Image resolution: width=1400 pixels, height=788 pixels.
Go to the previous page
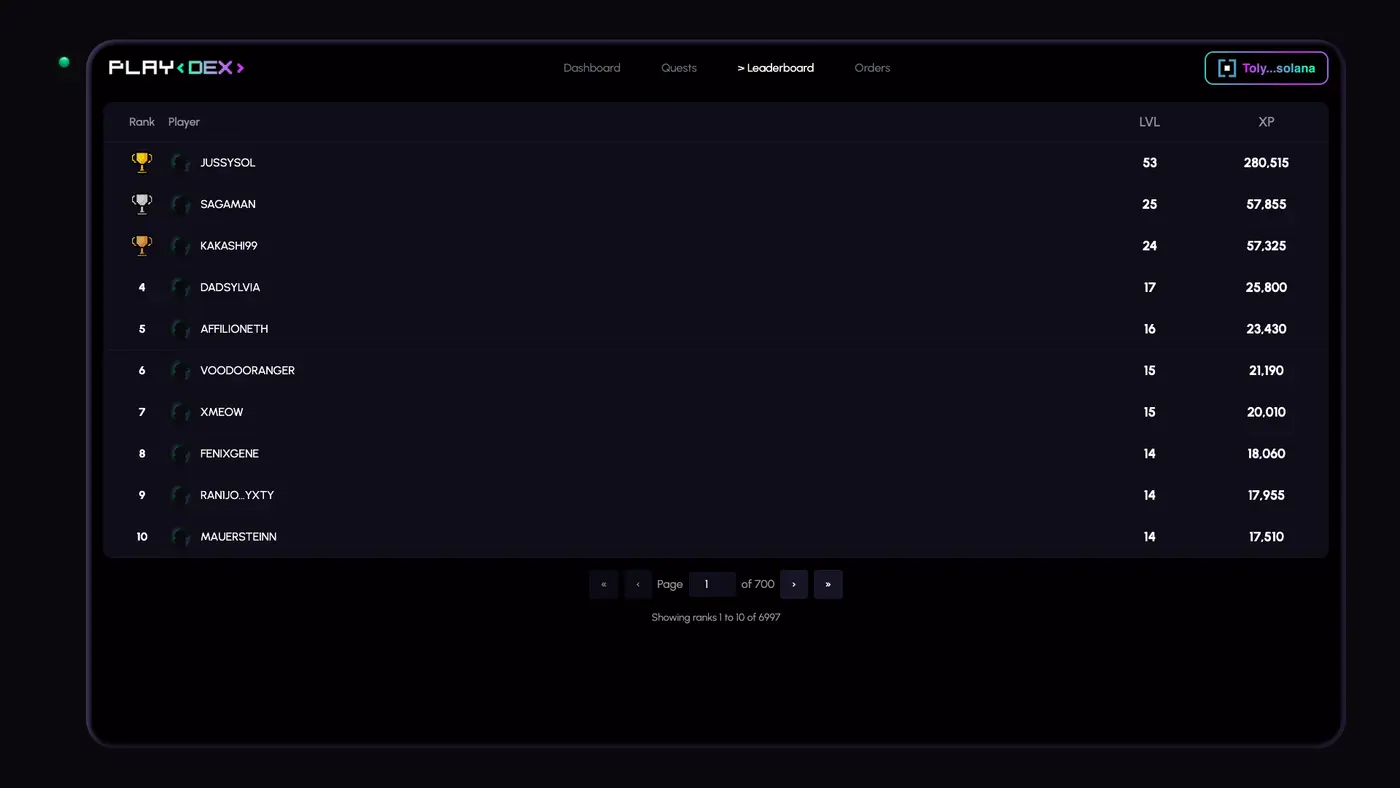(638, 584)
